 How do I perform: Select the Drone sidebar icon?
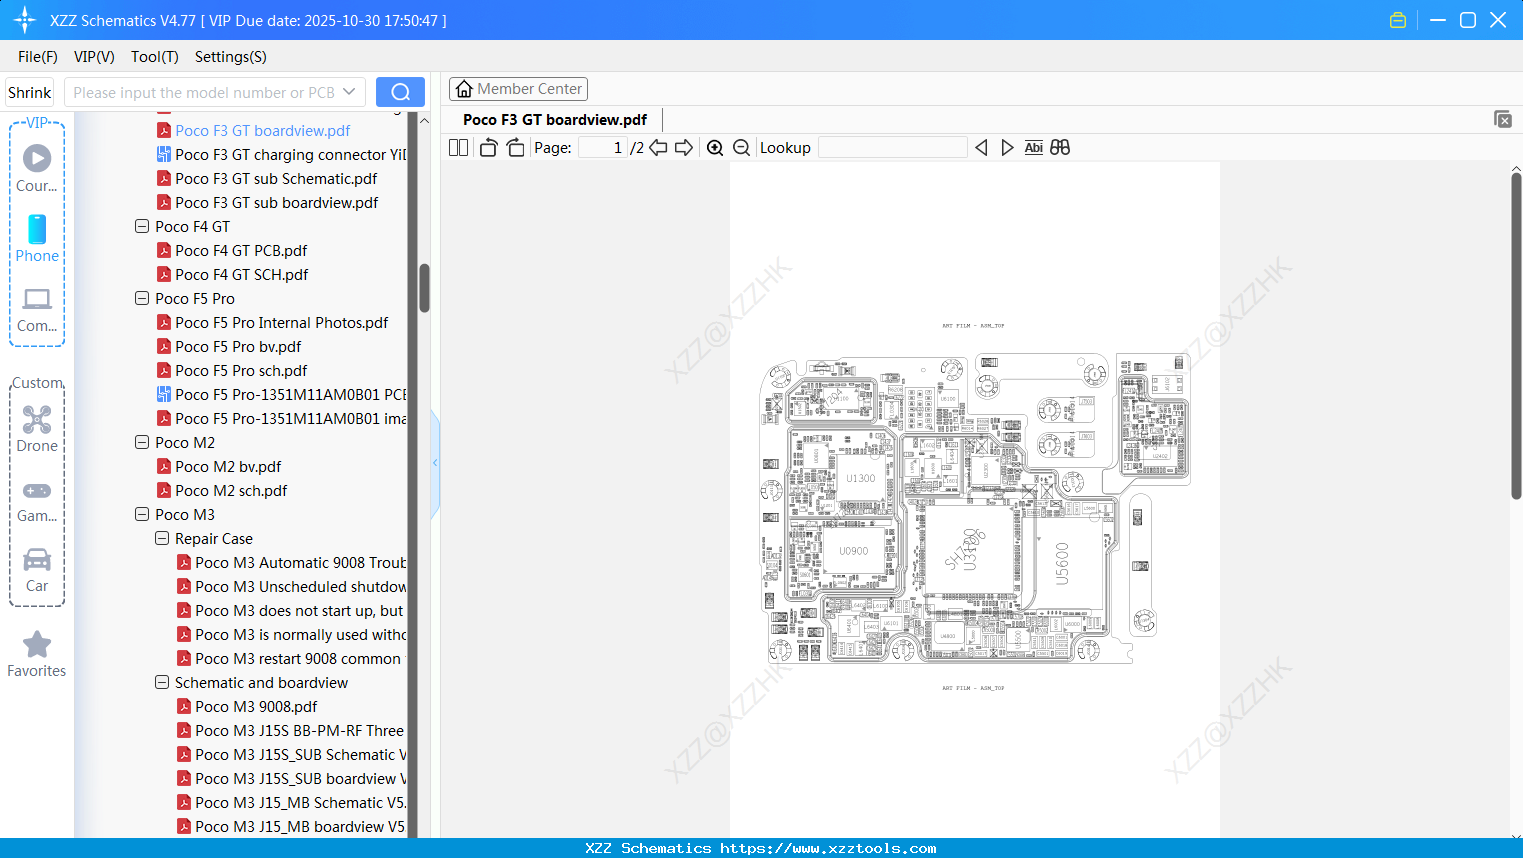click(36, 419)
